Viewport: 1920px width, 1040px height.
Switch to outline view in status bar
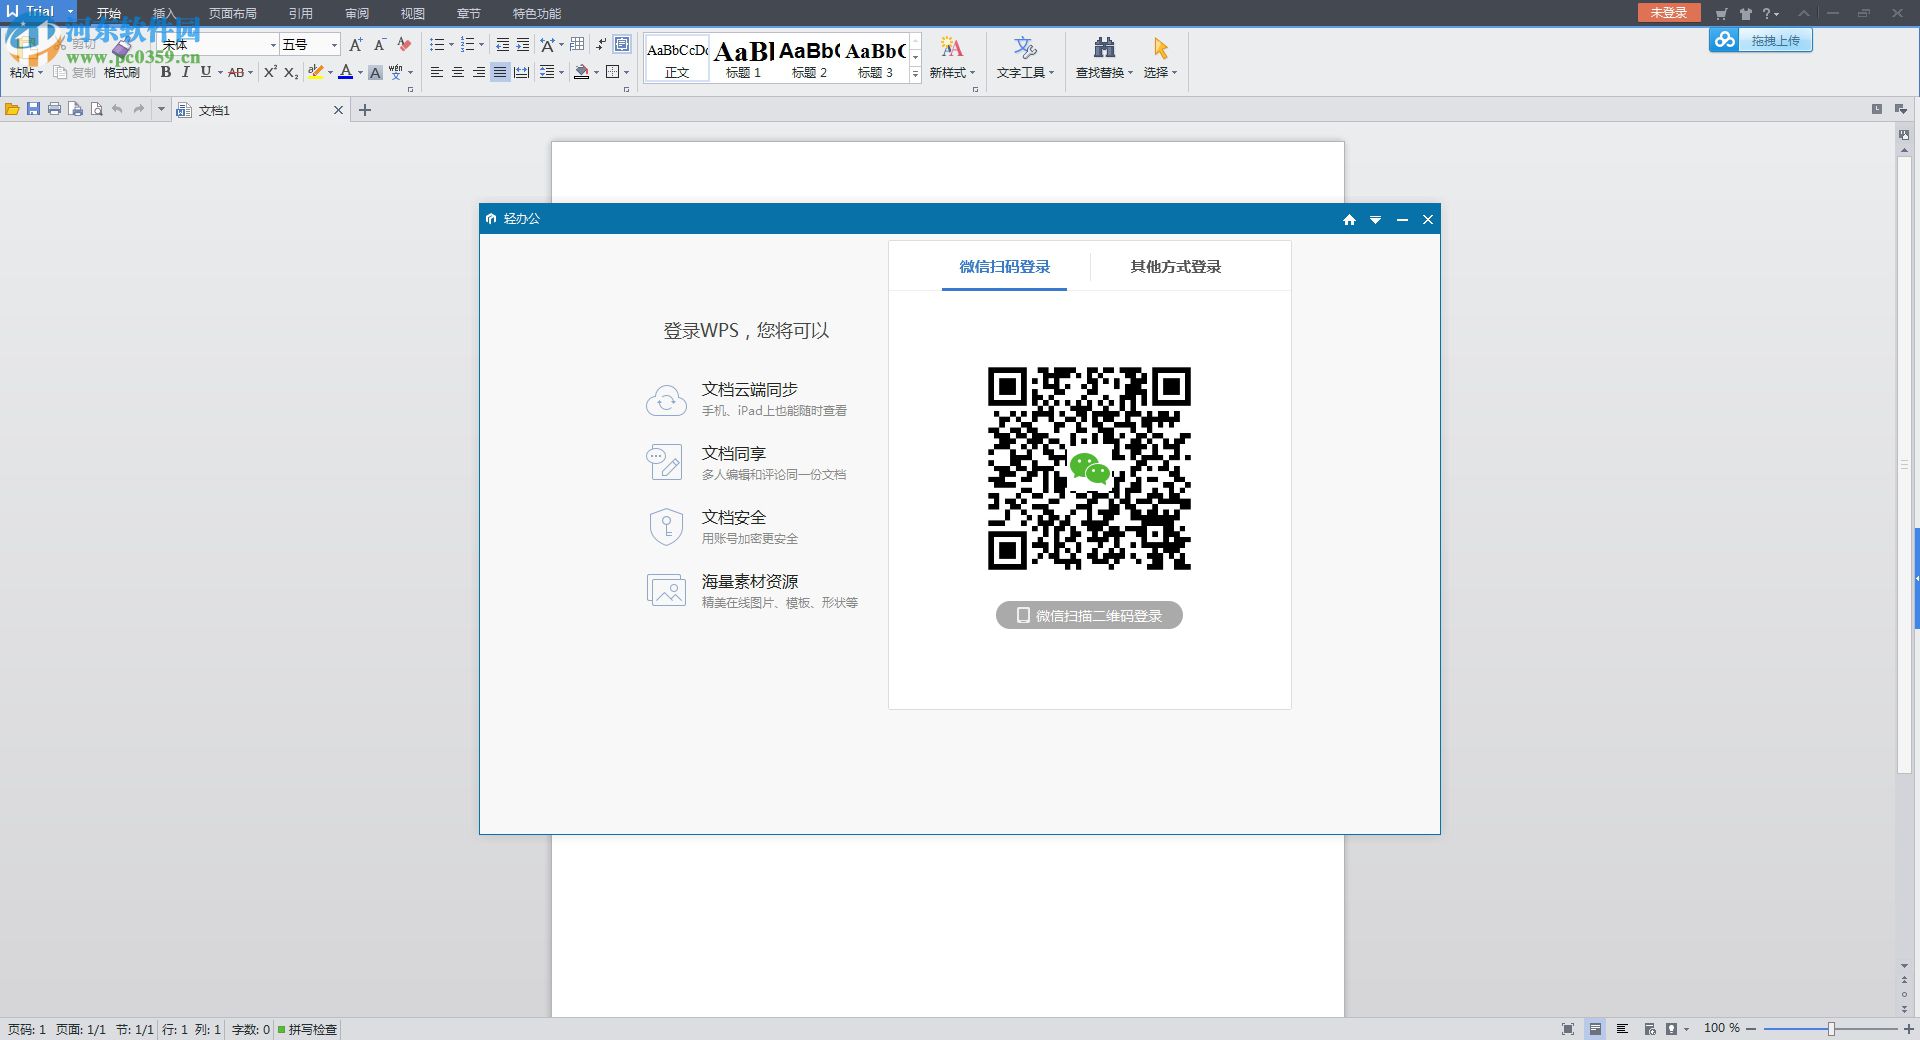[x=1622, y=1029]
